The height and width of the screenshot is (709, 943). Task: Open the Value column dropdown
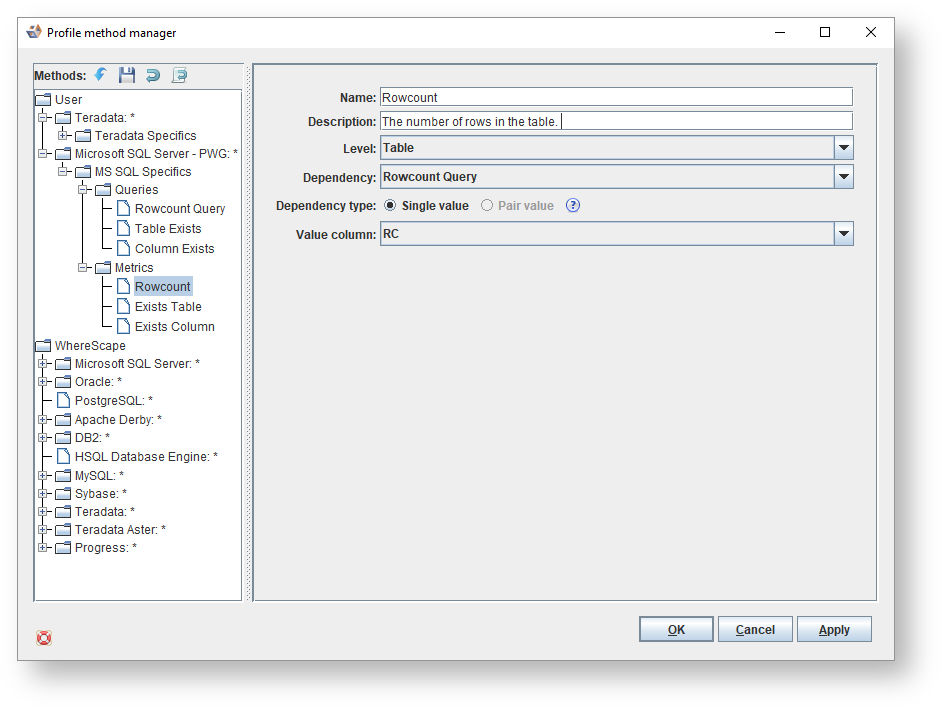(x=843, y=235)
